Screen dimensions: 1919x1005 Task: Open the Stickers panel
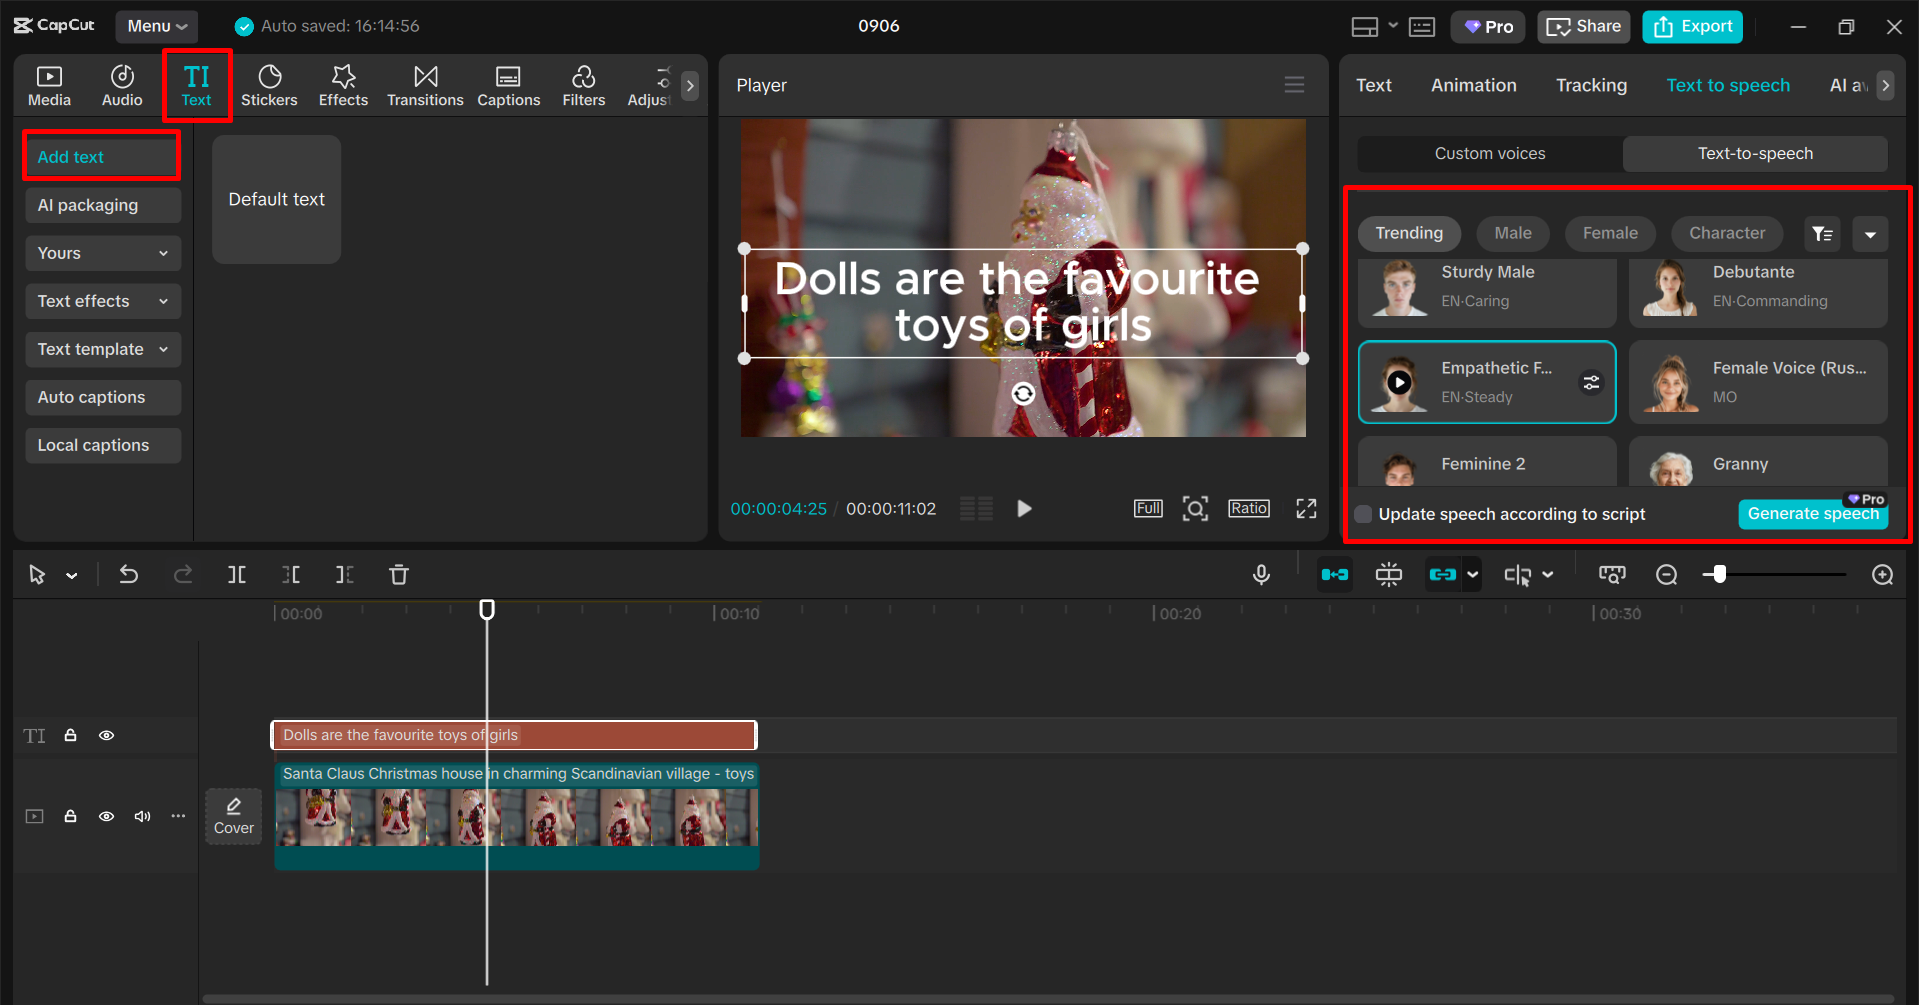click(x=269, y=85)
